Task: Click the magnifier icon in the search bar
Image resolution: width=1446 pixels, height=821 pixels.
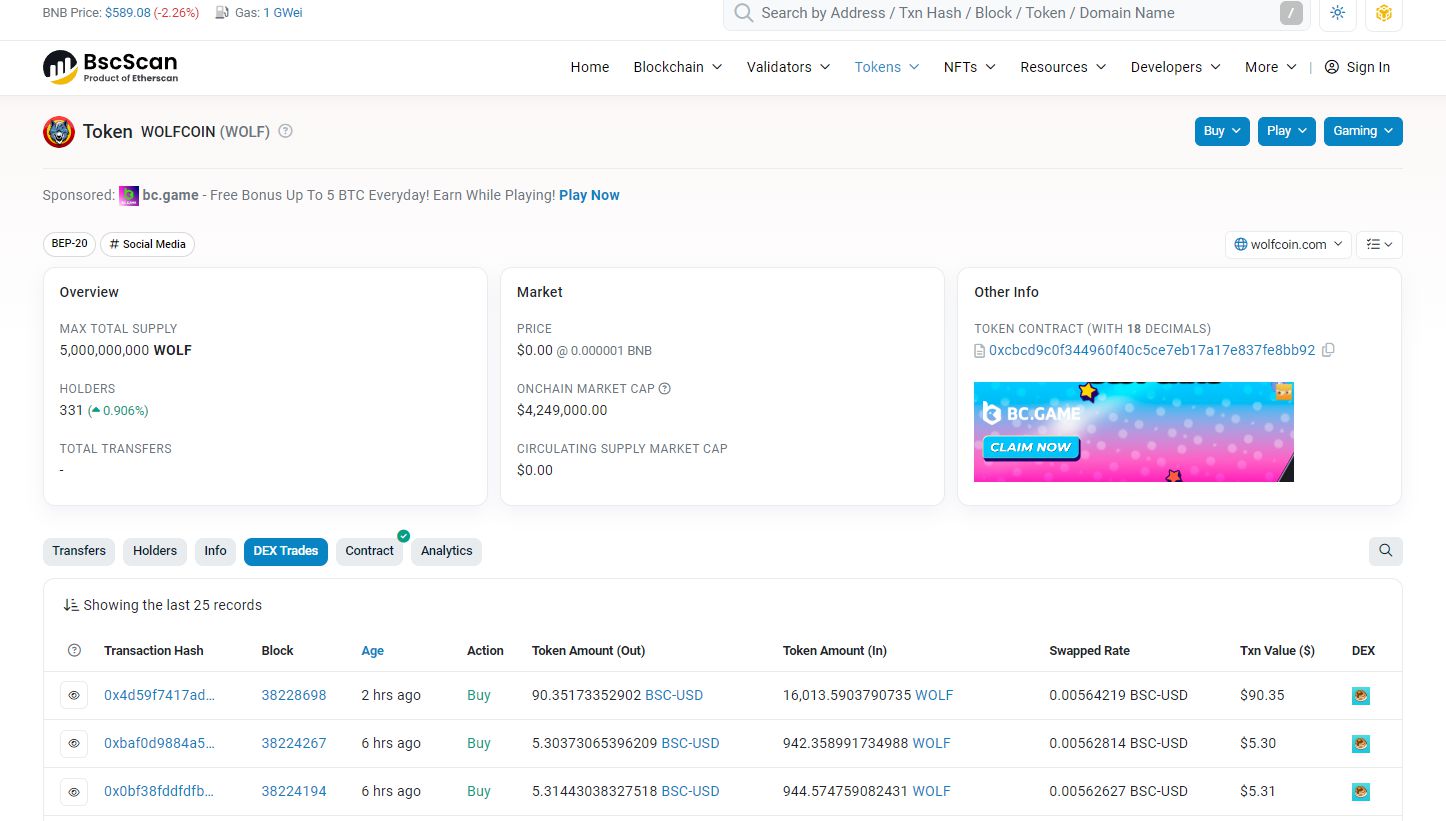Action: pyautogui.click(x=743, y=13)
